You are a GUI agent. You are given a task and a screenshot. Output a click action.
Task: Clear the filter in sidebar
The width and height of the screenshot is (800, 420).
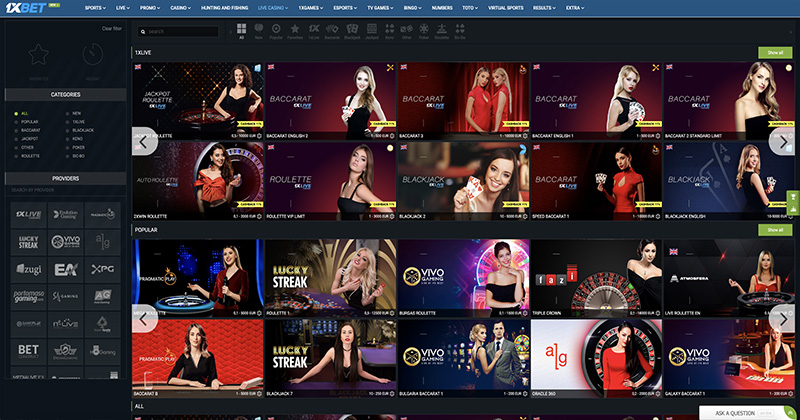pyautogui.click(x=112, y=29)
